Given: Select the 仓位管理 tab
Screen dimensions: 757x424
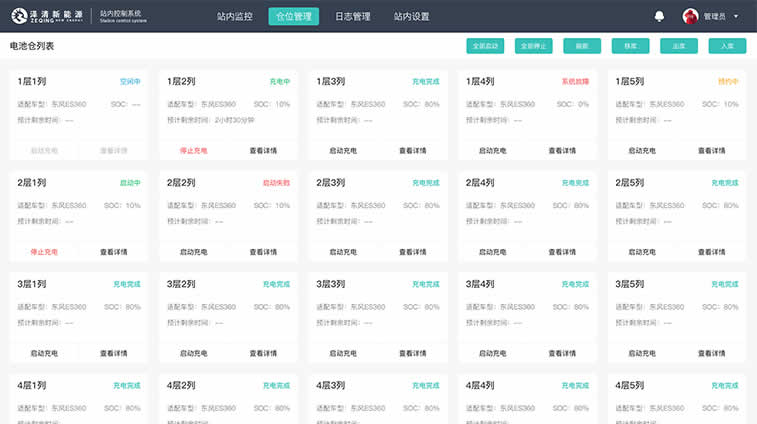Looking at the screenshot, I should (x=294, y=16).
